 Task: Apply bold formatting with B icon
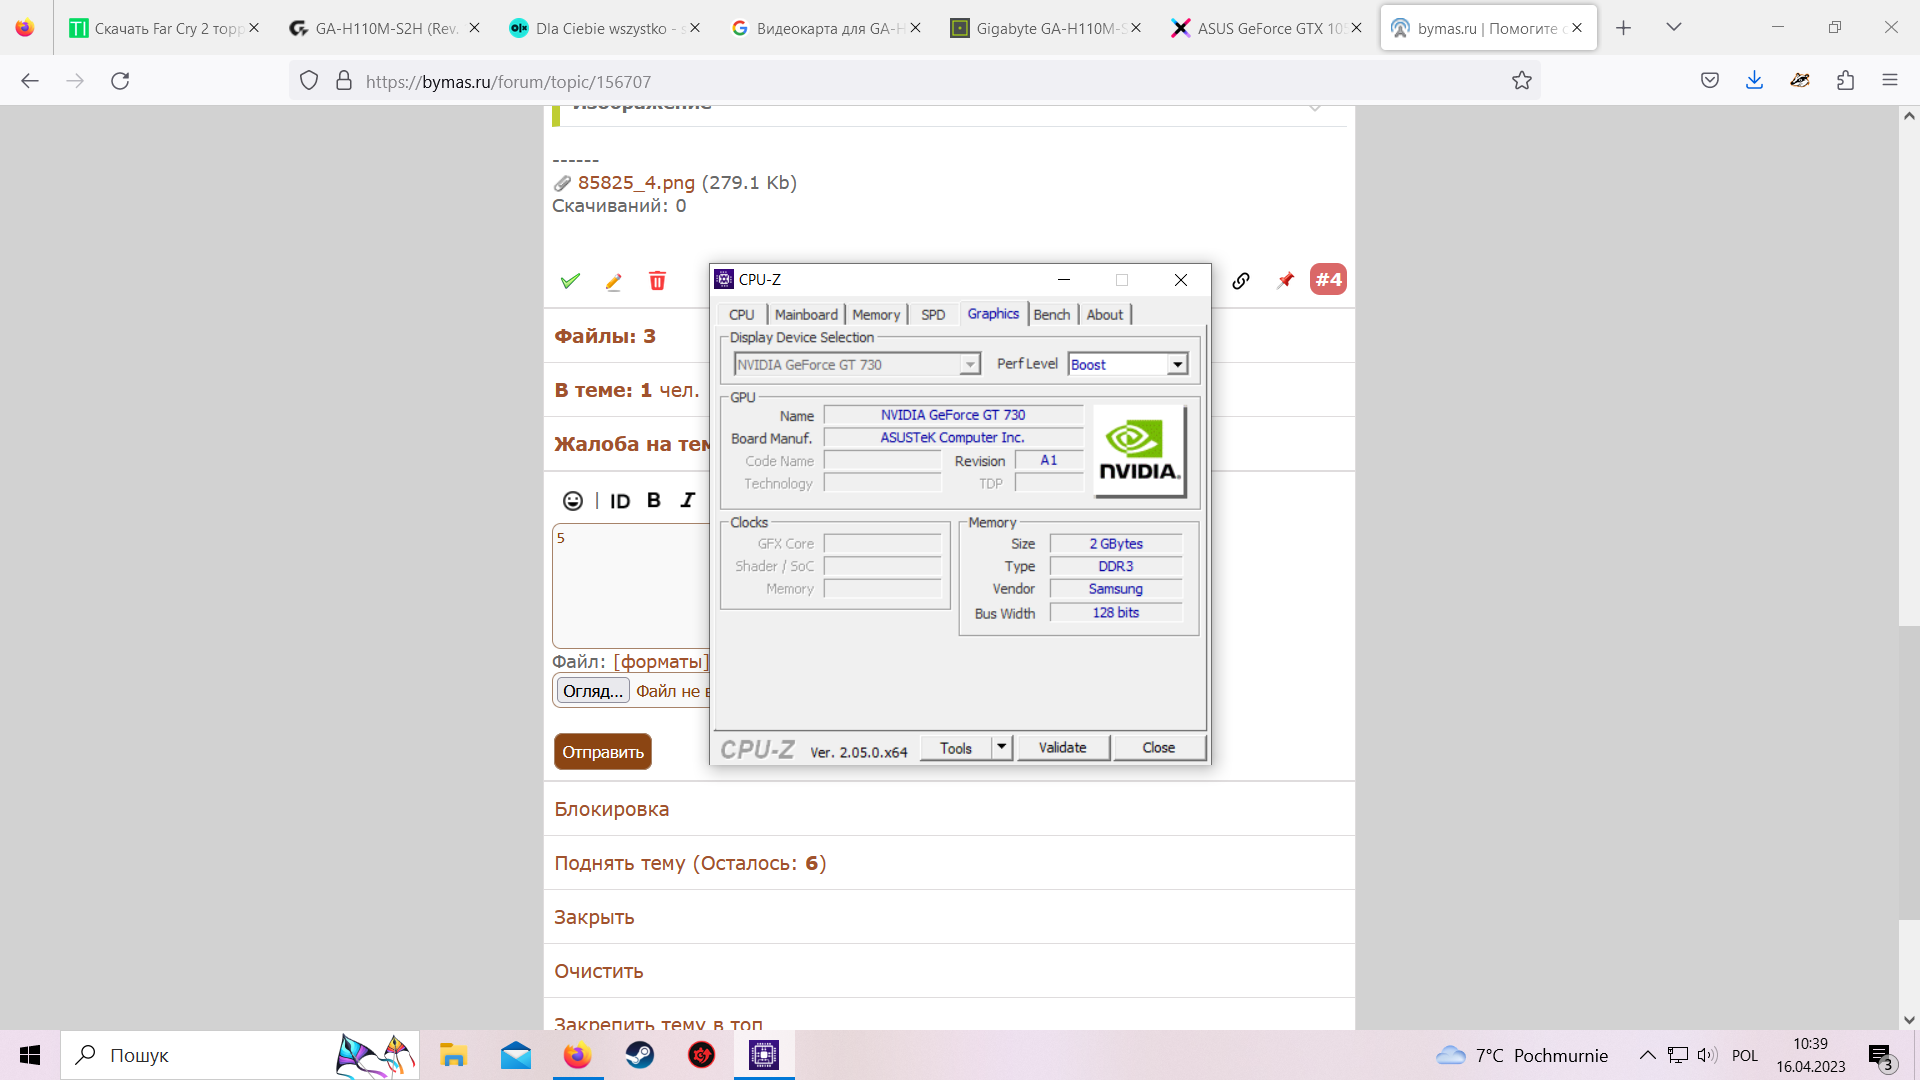[653, 501]
